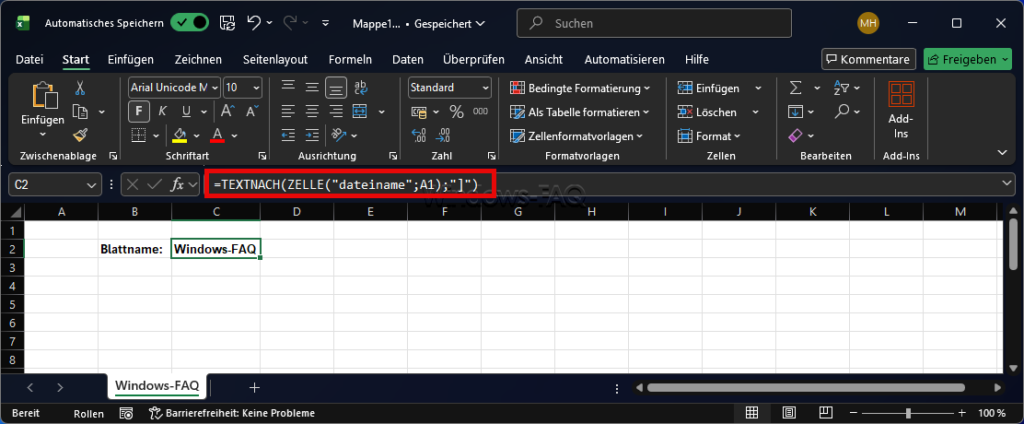Apply yellow fill color
1024x424 pixels.
click(x=180, y=135)
